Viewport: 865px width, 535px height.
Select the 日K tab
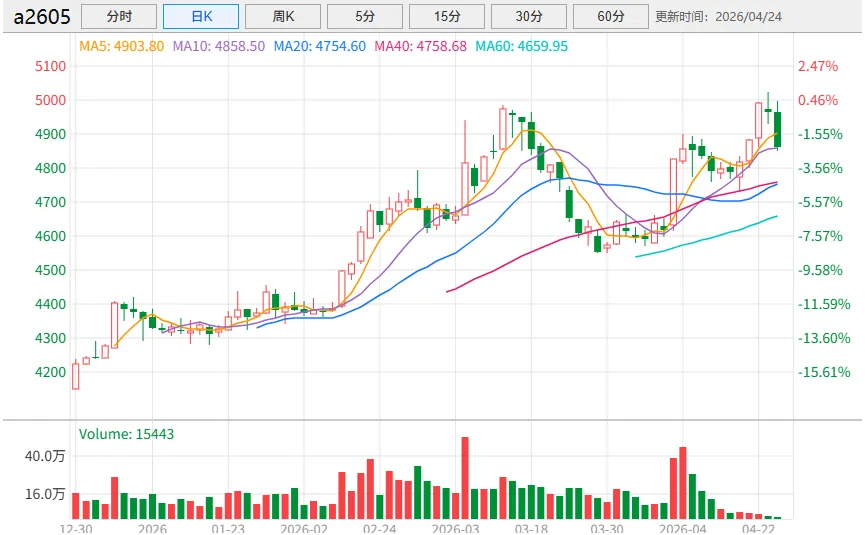[x=200, y=16]
